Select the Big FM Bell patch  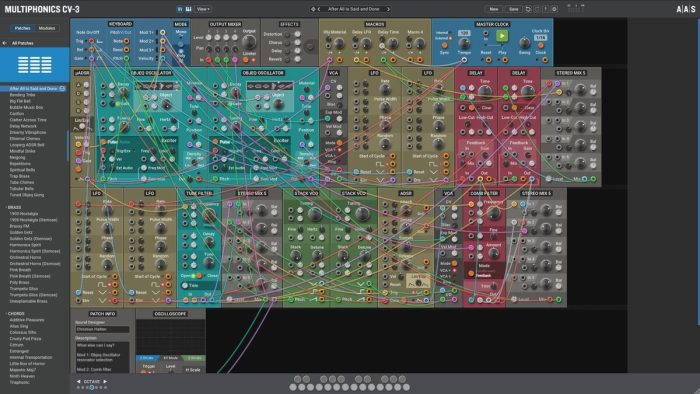point(20,101)
